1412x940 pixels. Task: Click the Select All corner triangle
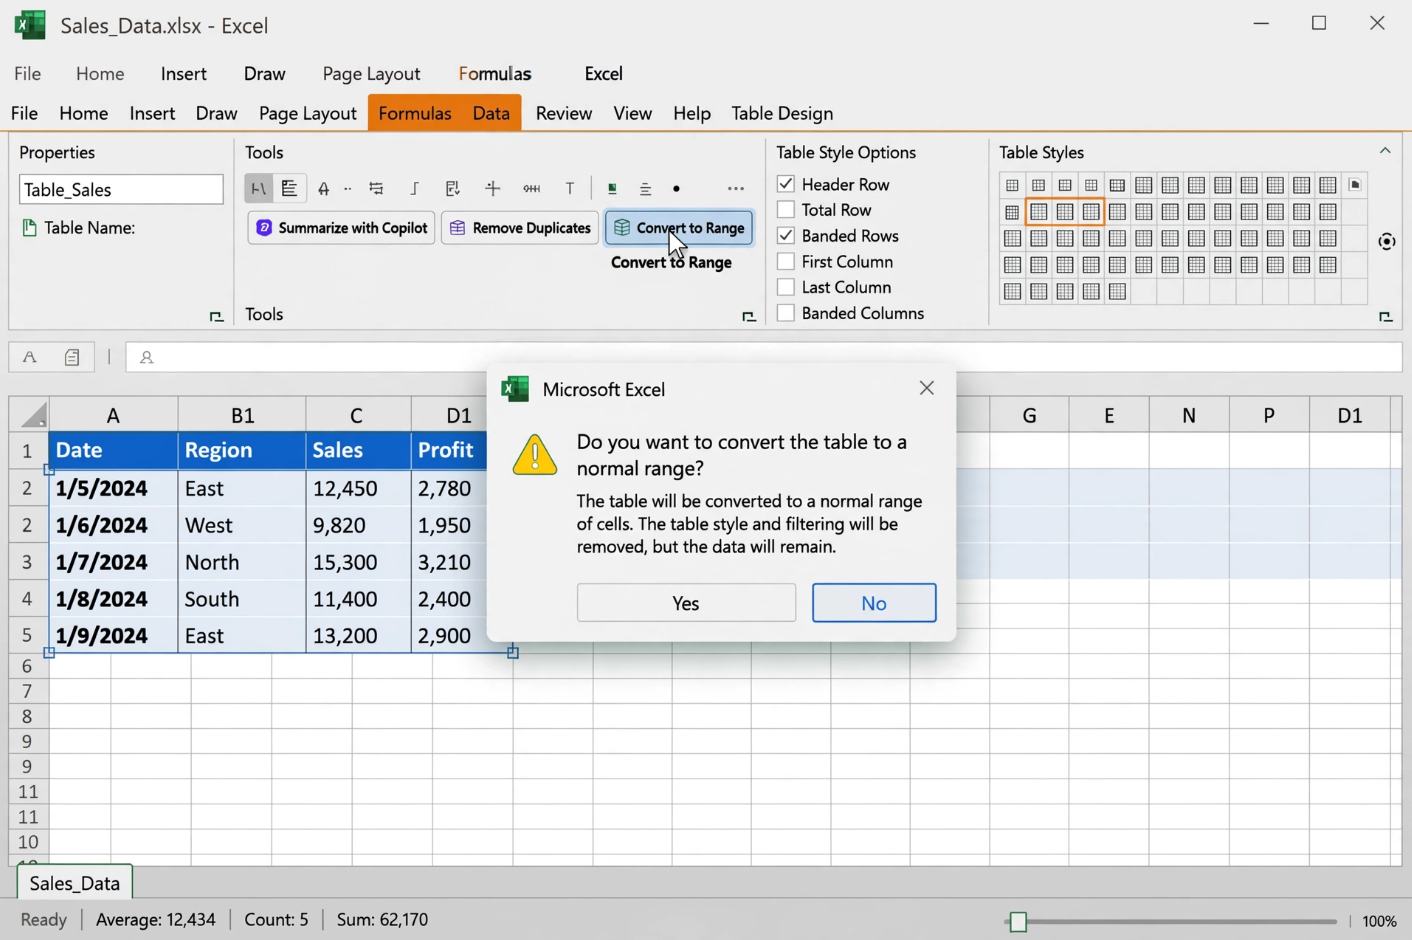click(33, 415)
